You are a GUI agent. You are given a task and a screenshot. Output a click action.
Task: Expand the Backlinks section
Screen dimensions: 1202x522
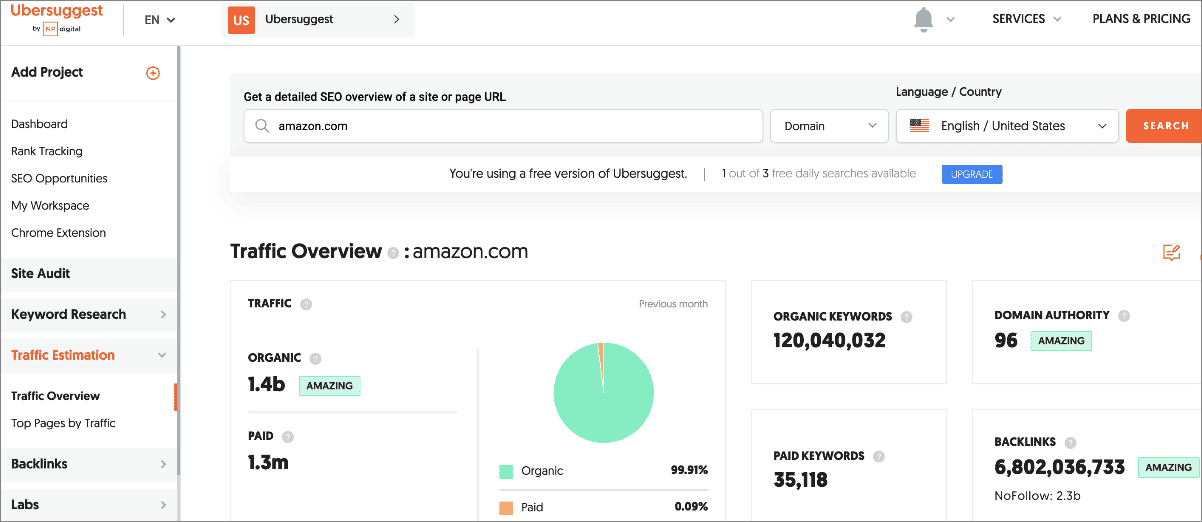pos(89,464)
